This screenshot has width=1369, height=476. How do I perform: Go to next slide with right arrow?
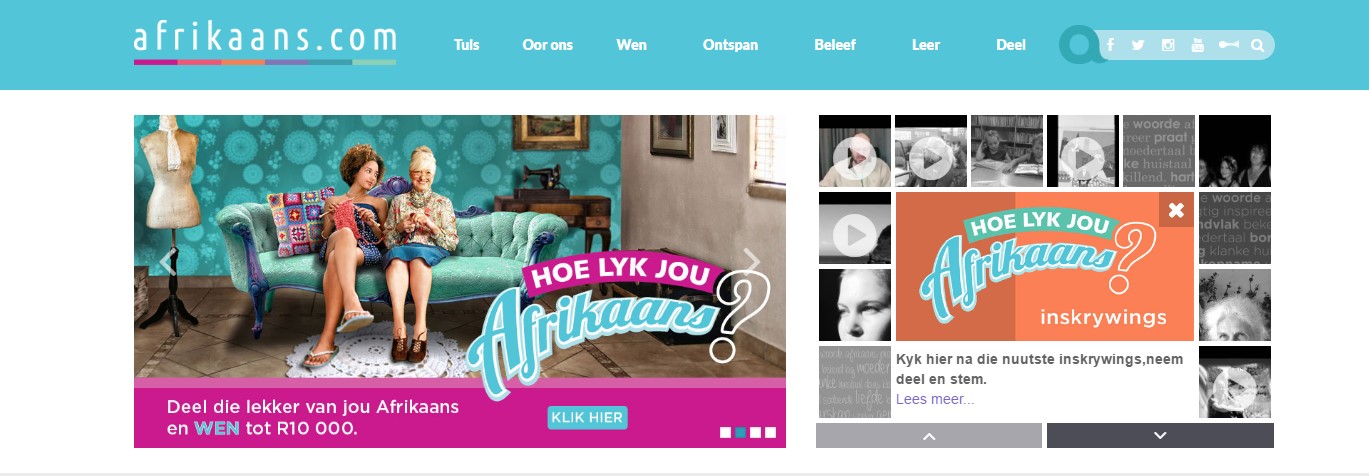point(752,262)
